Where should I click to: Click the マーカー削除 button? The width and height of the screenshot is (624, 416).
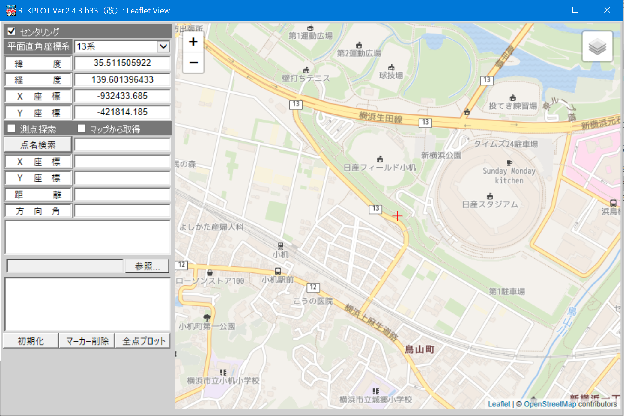pos(86,341)
